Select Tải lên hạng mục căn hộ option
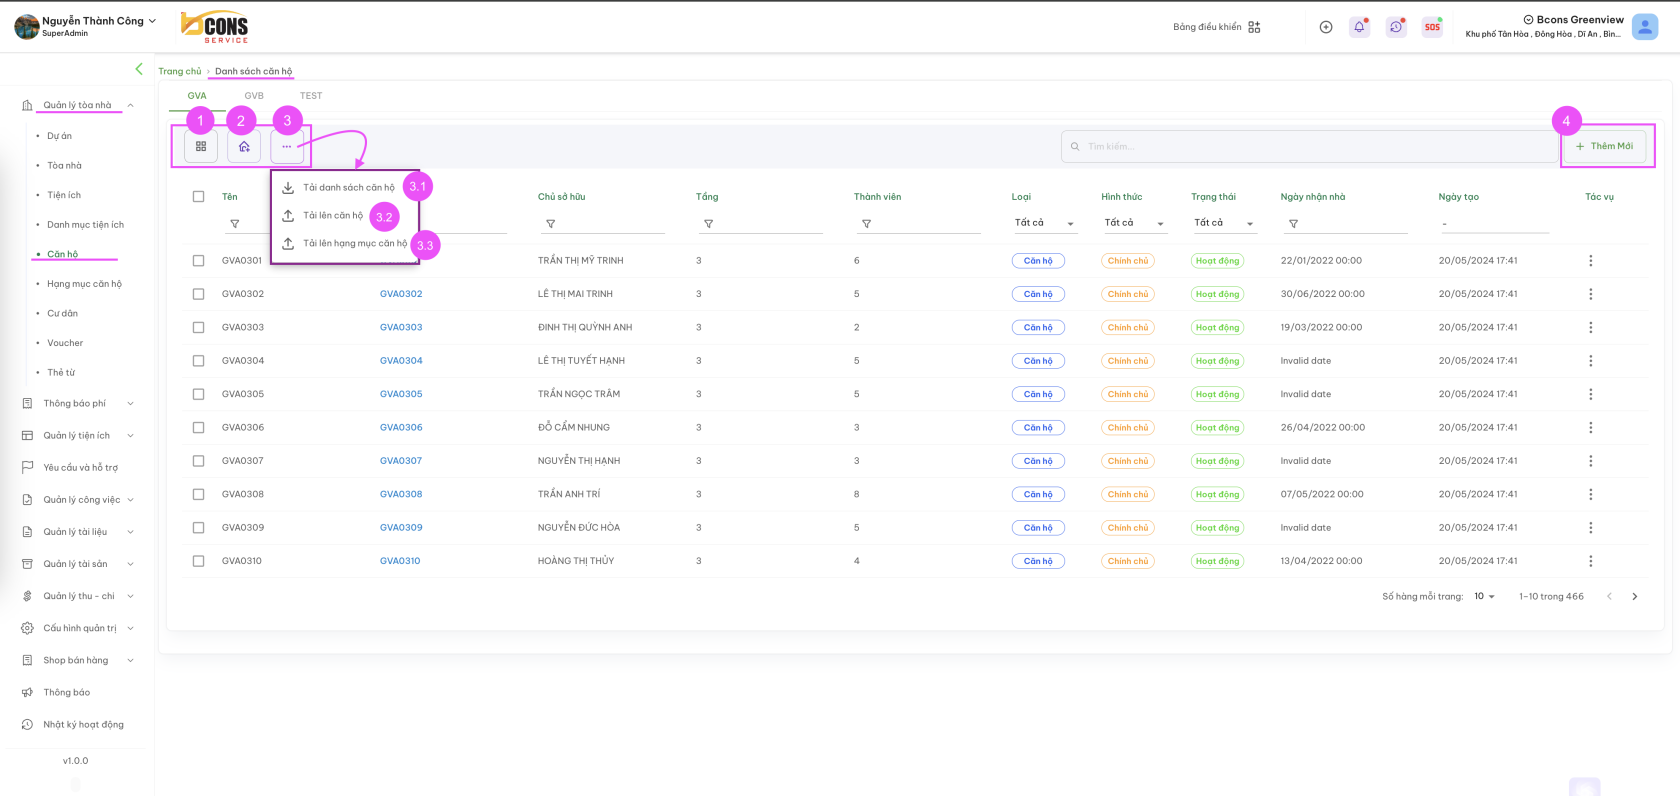 [x=345, y=244]
